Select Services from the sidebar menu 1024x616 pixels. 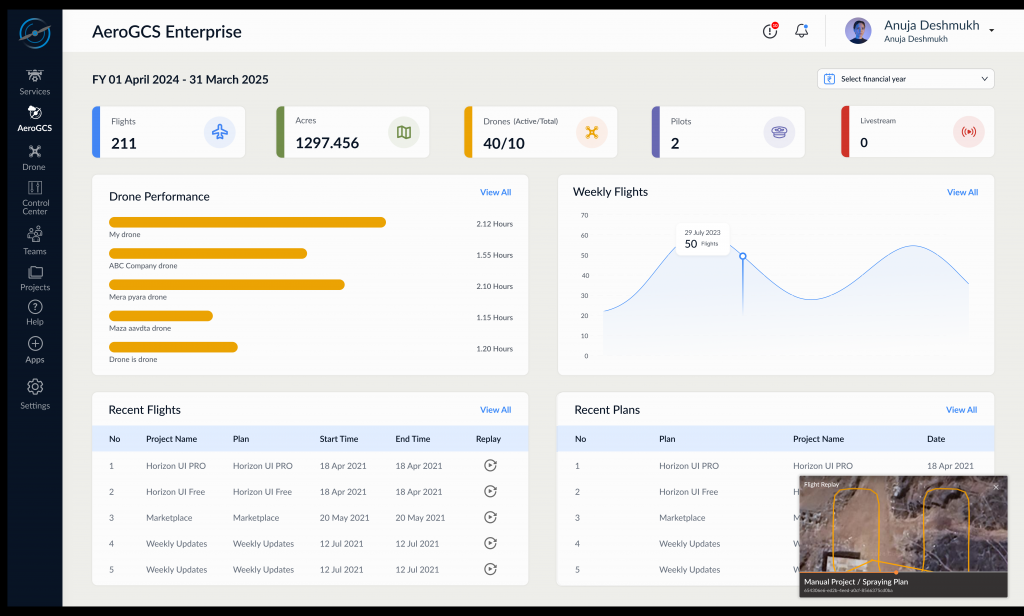34,80
